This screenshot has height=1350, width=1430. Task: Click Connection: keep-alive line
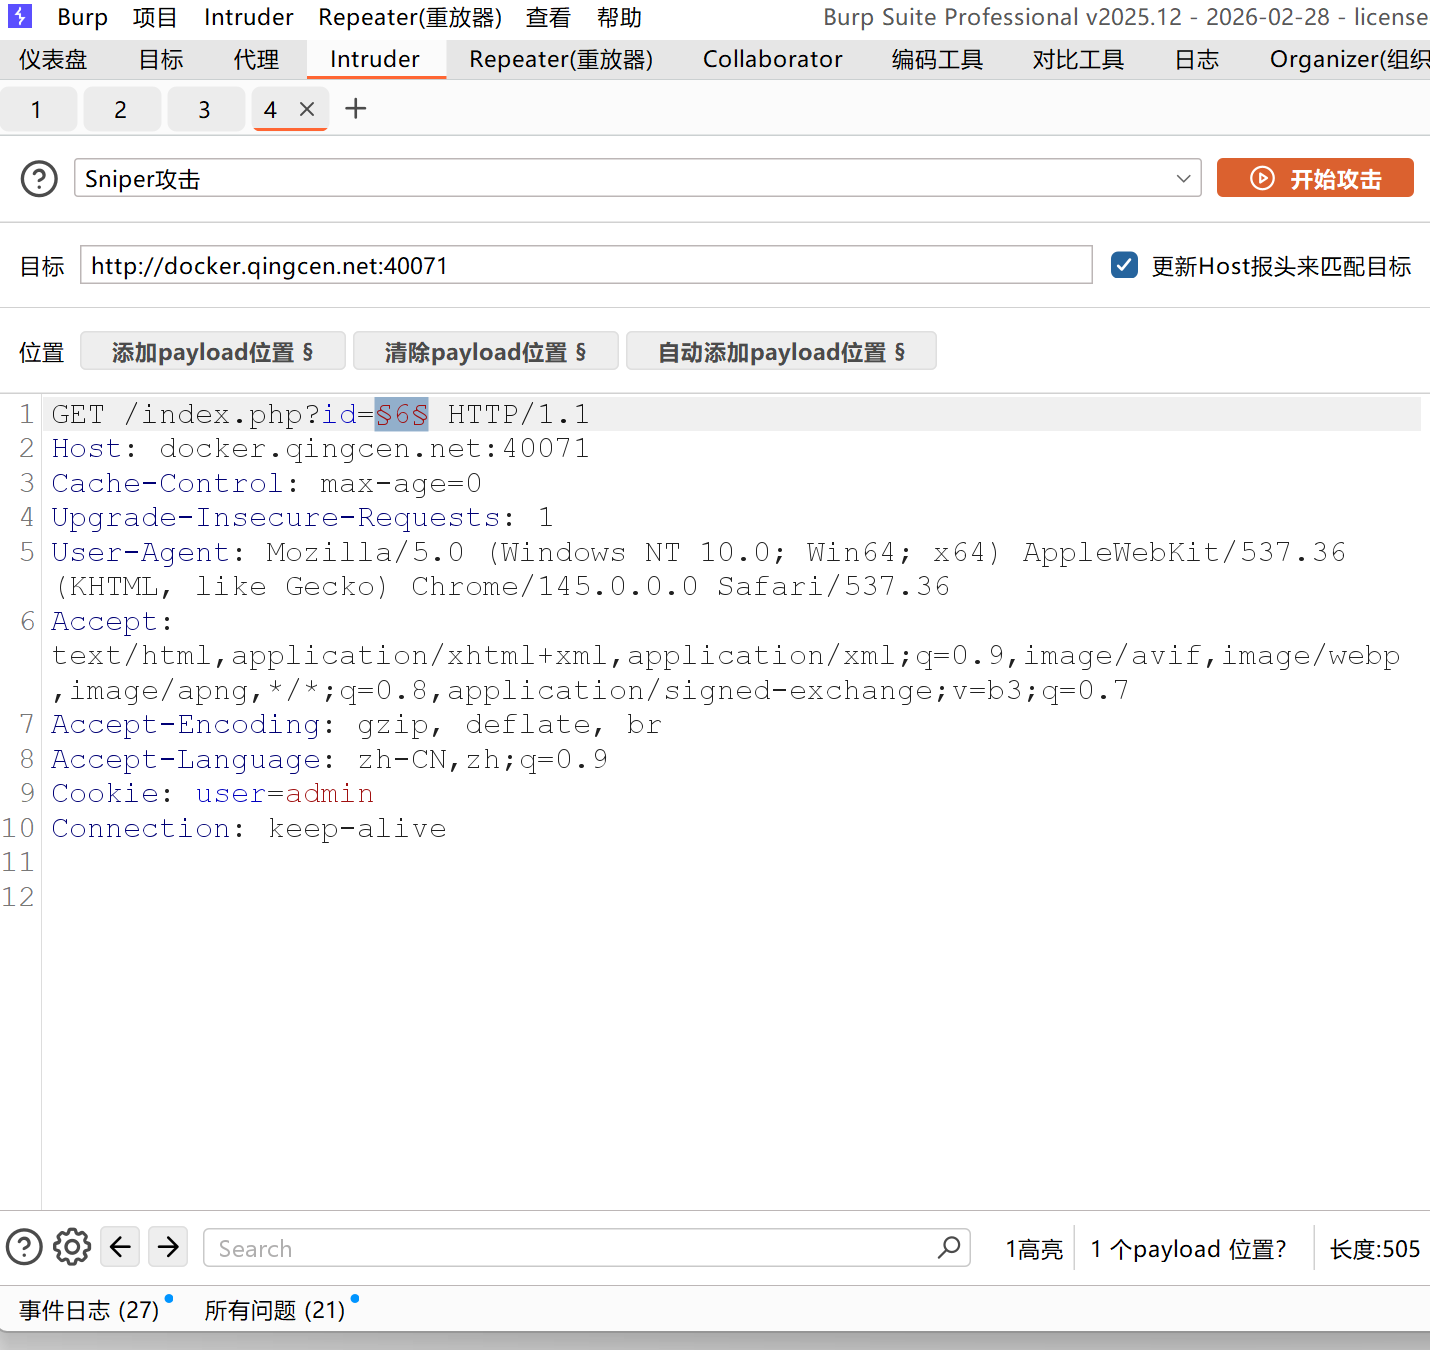point(248,828)
